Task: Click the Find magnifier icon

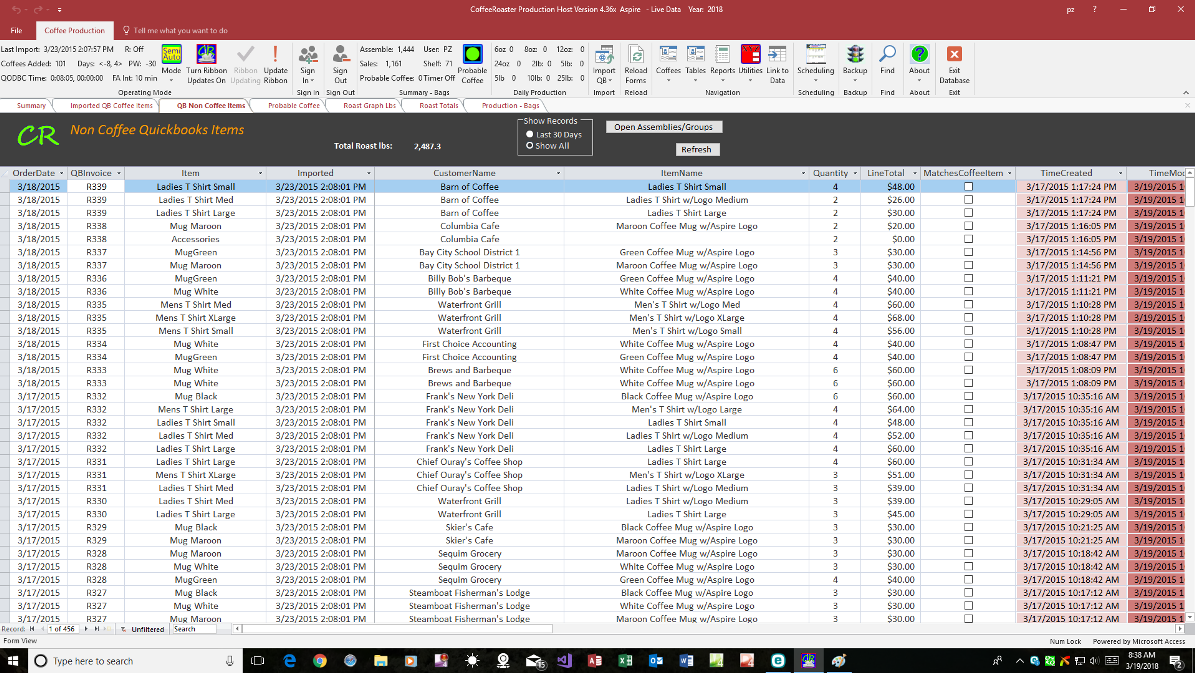Action: click(887, 55)
